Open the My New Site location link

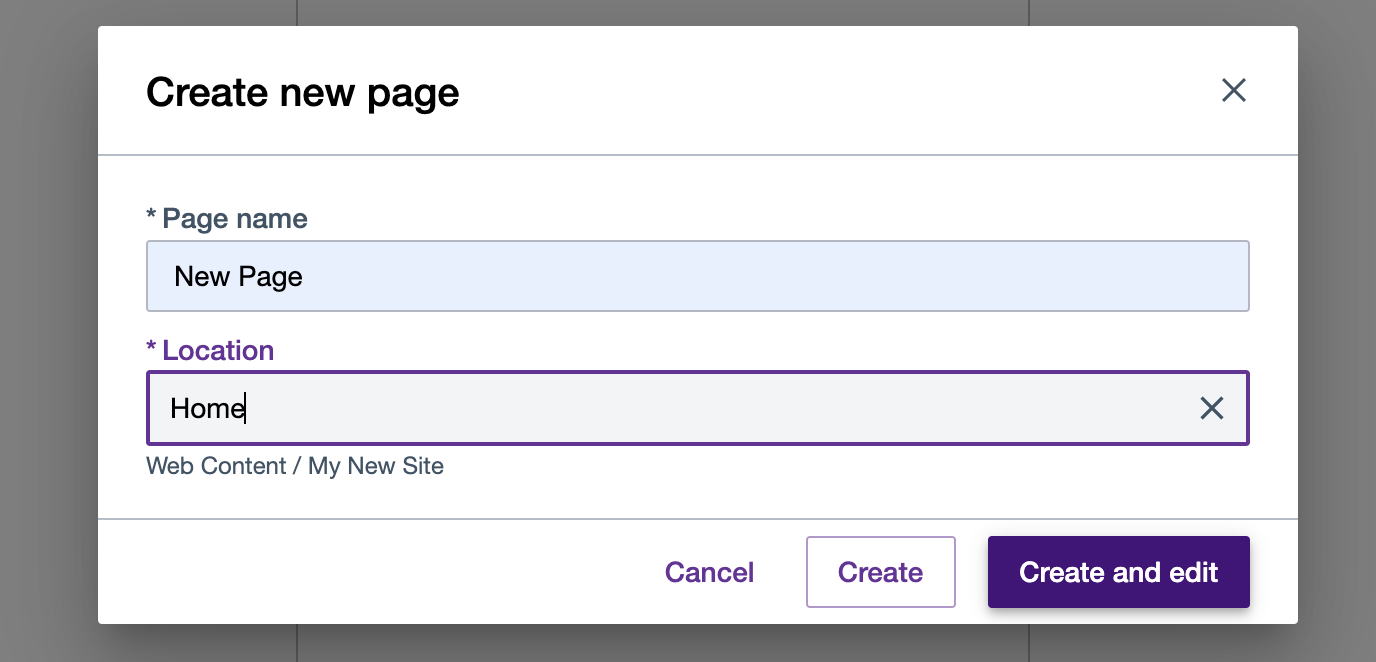(376, 466)
